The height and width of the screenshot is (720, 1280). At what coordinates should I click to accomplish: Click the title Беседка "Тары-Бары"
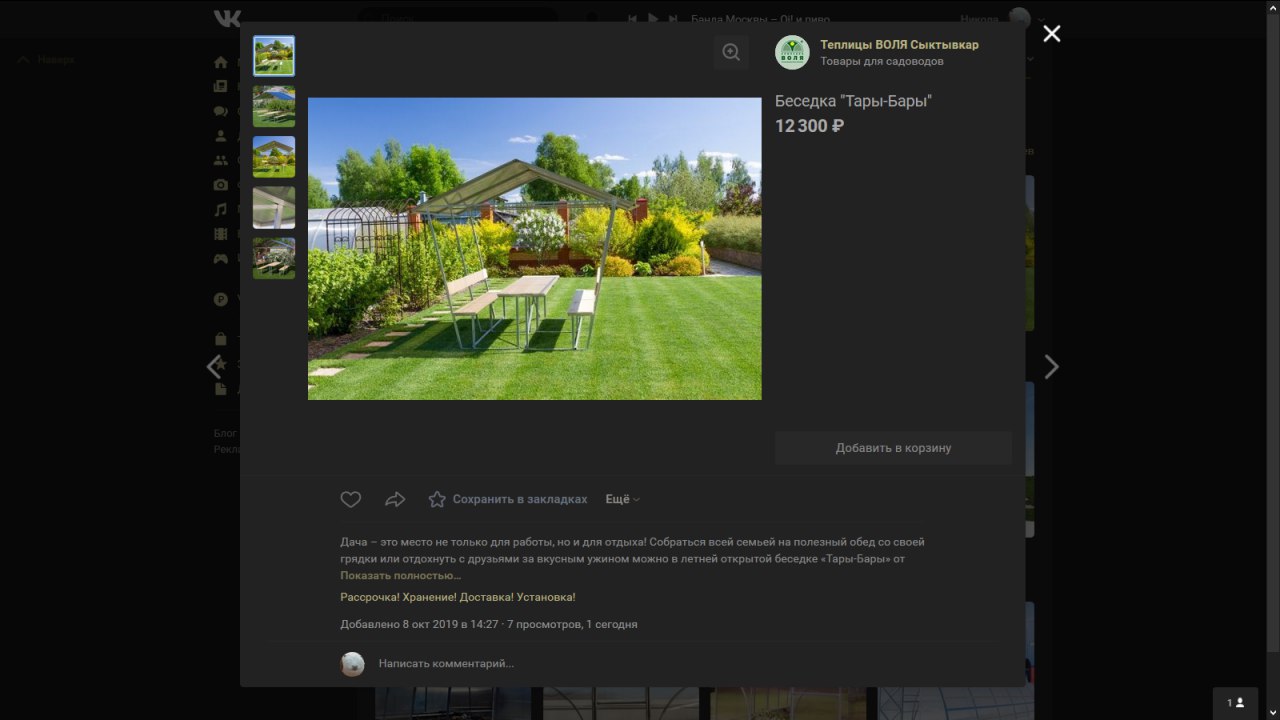pos(853,101)
